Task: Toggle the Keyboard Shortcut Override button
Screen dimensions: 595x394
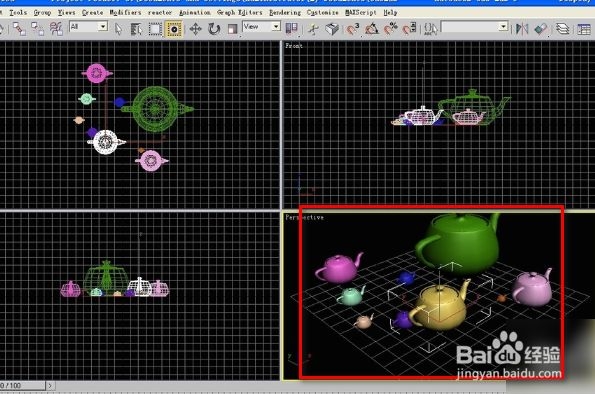Action: click(332, 29)
